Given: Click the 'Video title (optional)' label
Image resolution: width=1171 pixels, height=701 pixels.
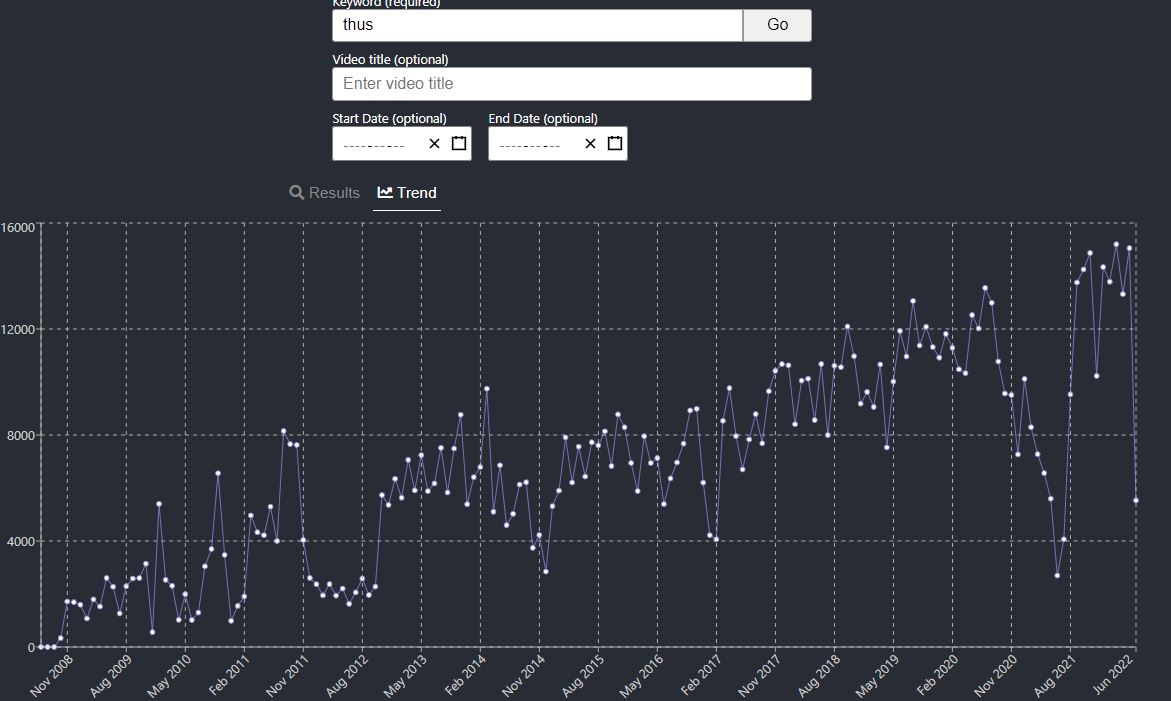Looking at the screenshot, I should coord(391,59).
